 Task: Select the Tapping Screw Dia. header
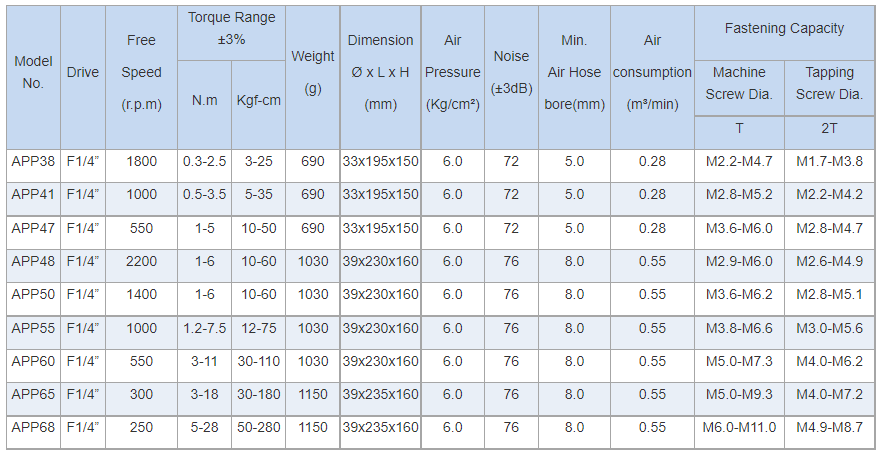point(829,83)
